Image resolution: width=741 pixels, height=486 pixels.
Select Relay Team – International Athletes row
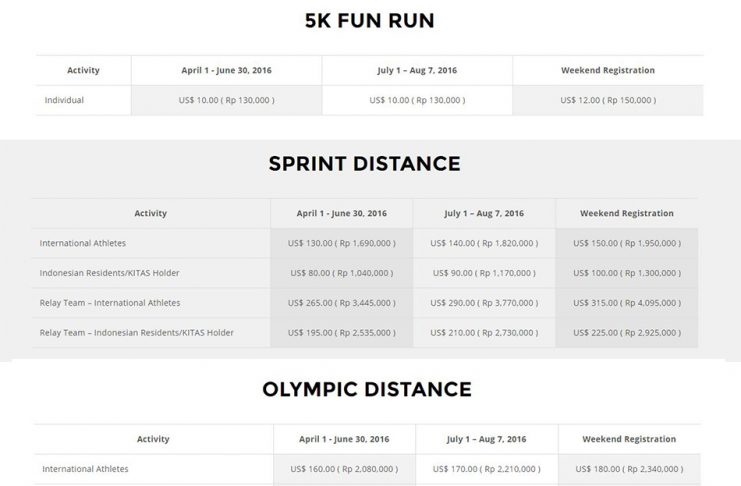pos(110,302)
